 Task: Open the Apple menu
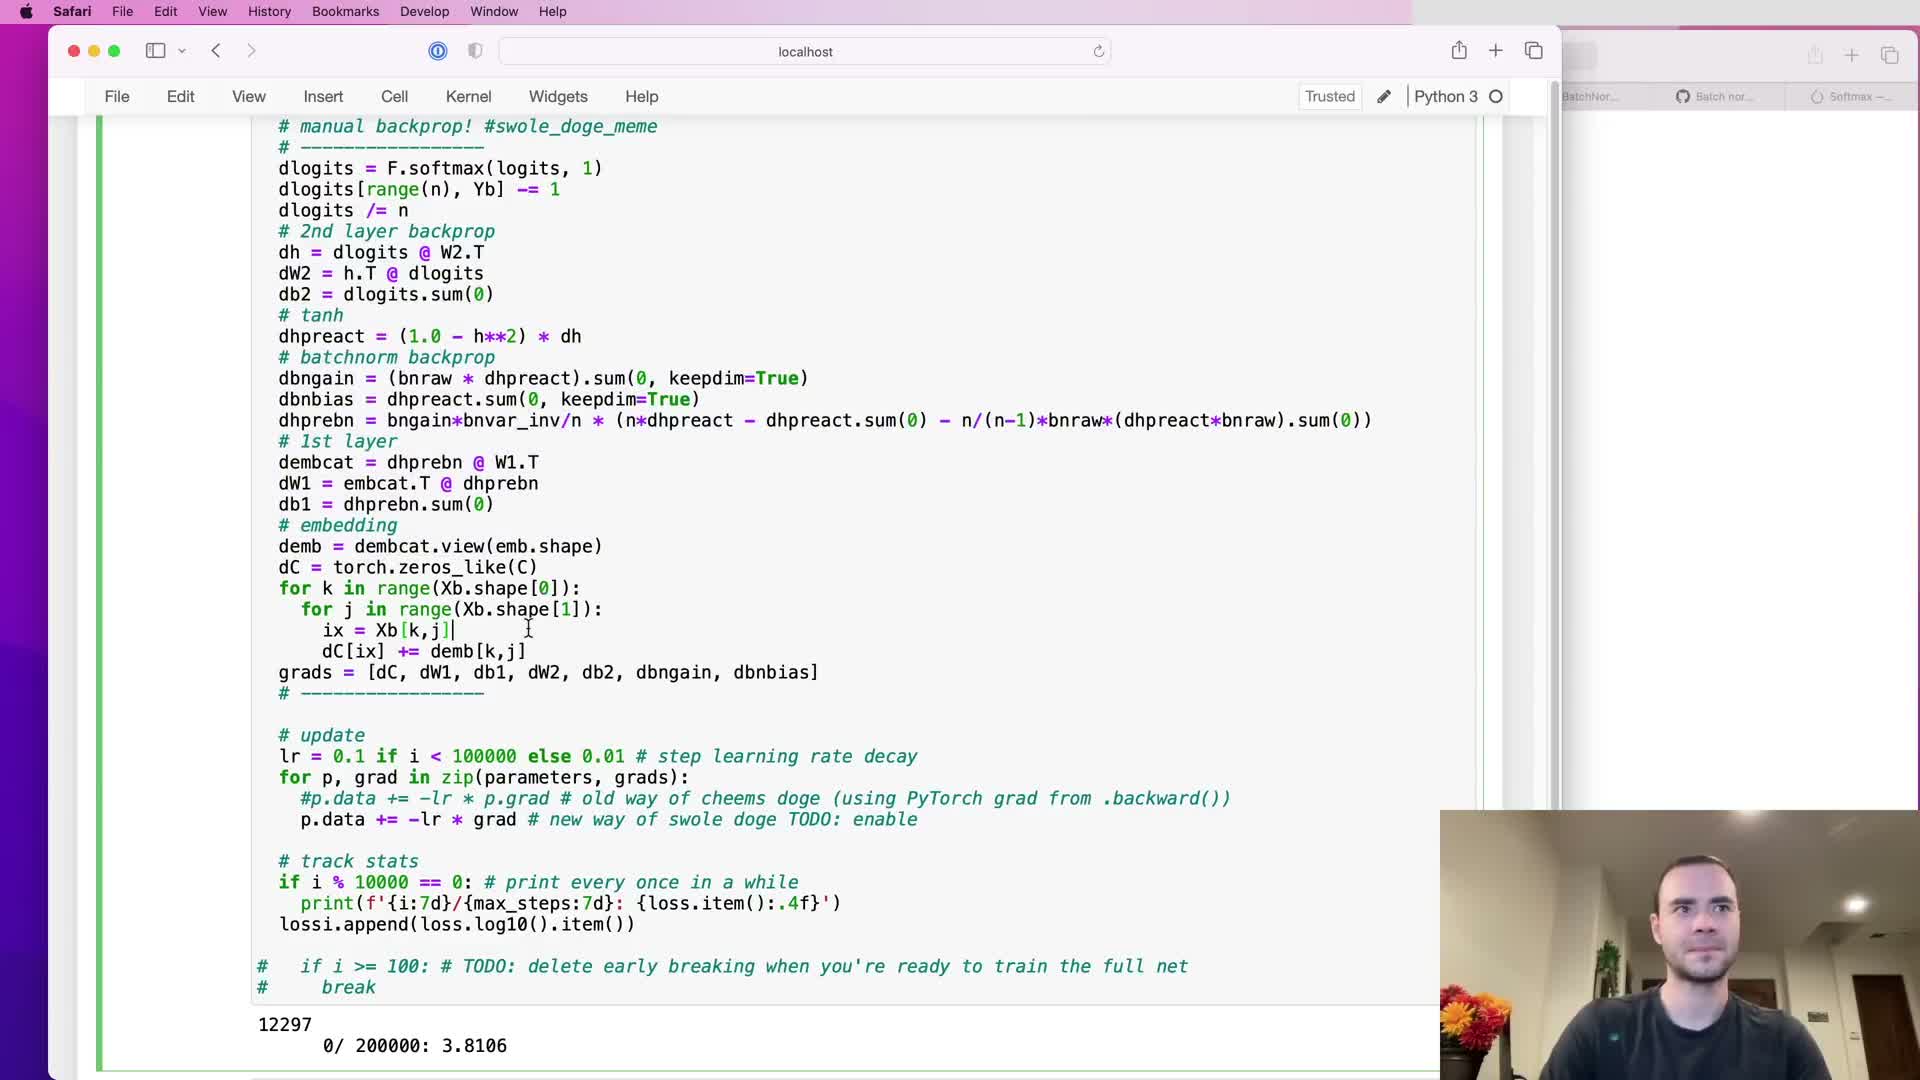tap(26, 12)
